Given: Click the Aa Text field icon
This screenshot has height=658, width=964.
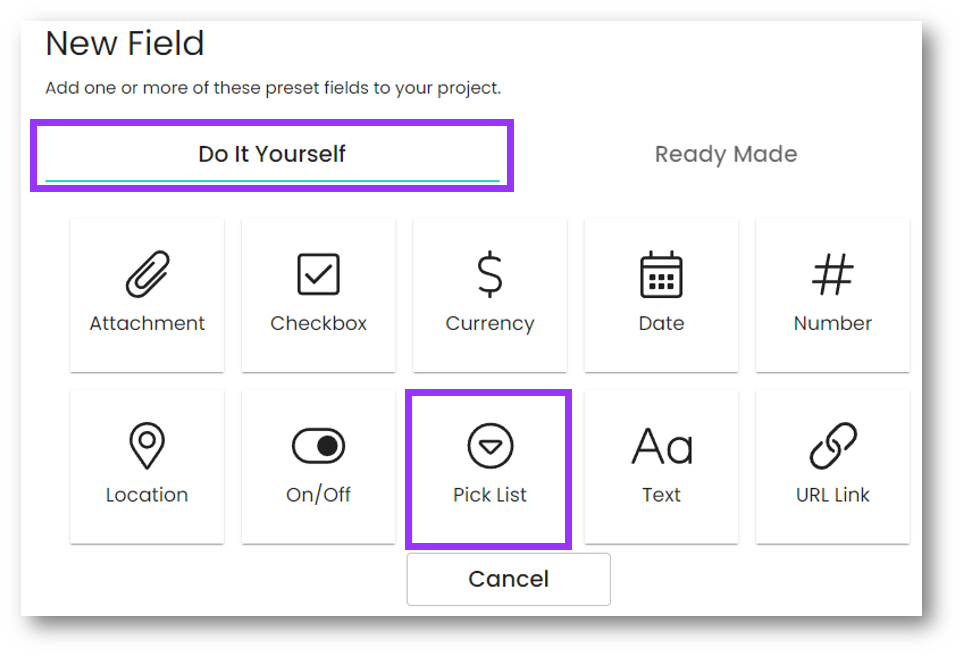Looking at the screenshot, I should point(662,447).
